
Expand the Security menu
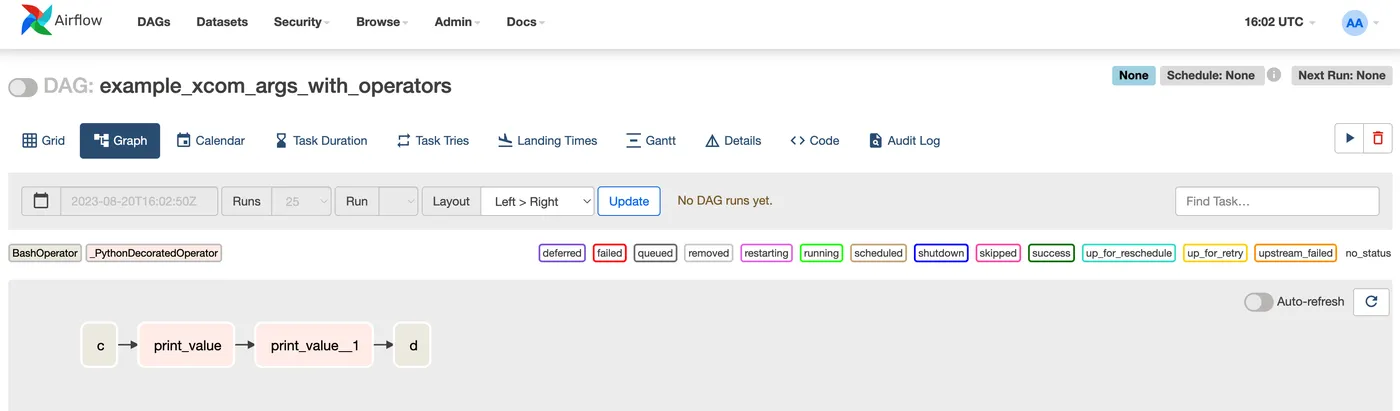click(301, 22)
